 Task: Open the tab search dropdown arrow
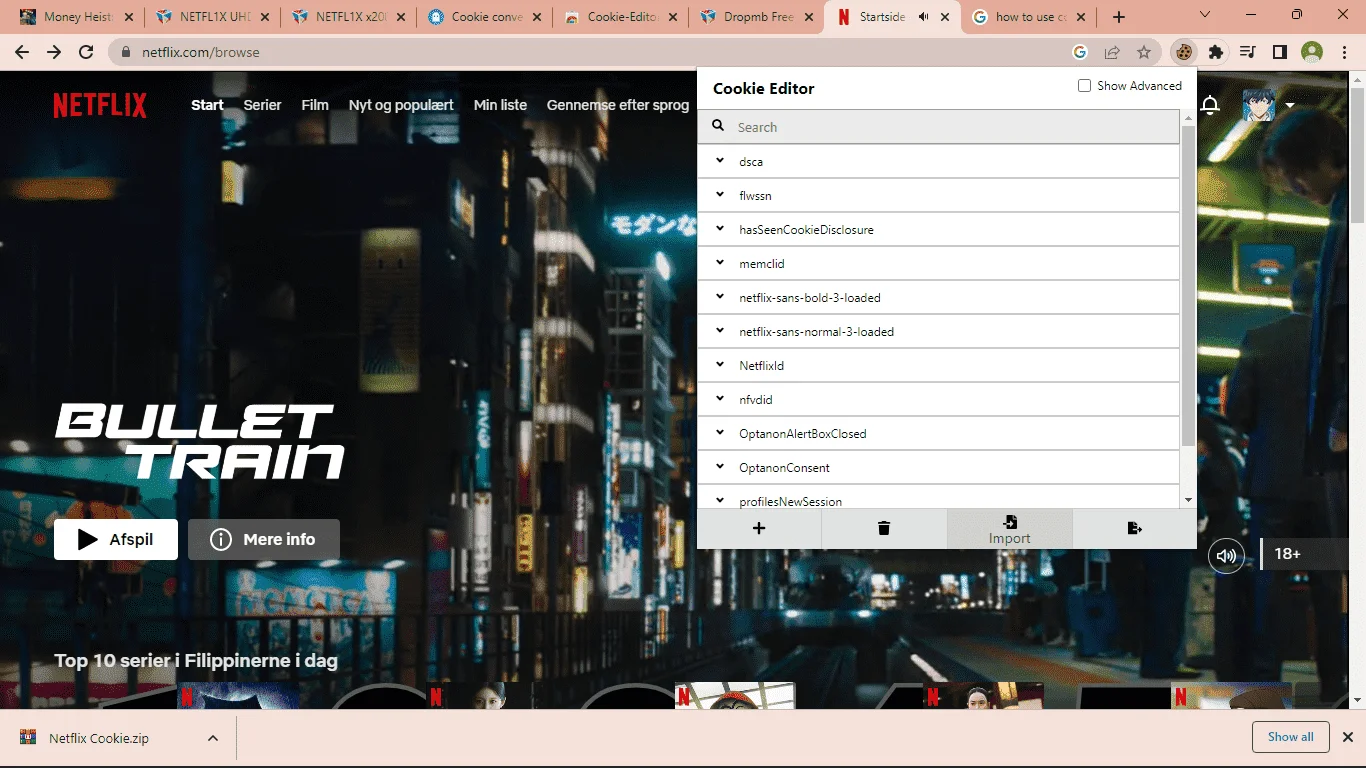1205,15
